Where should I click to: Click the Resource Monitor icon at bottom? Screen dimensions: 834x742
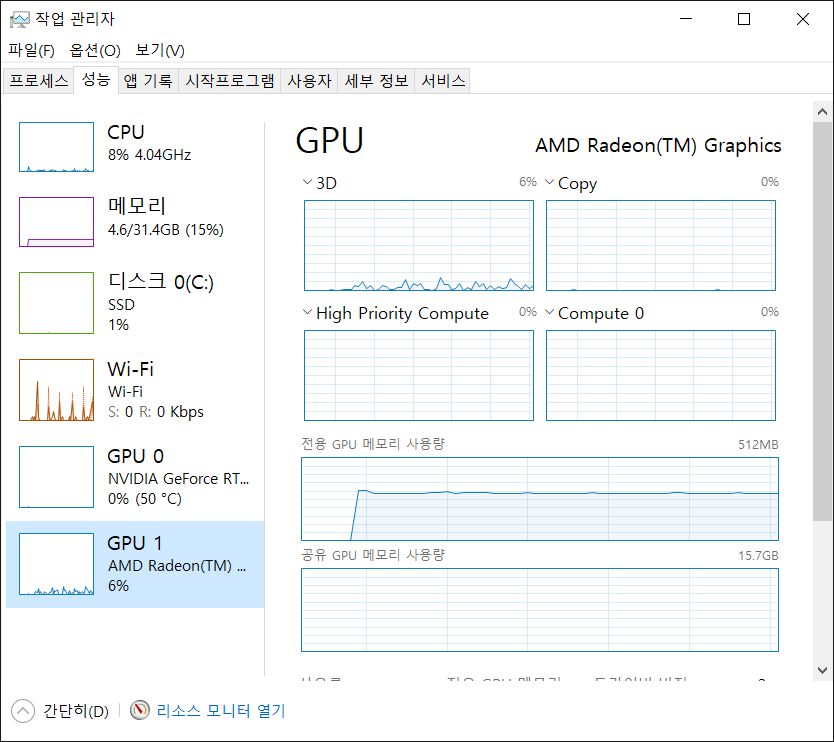pyautogui.click(x=140, y=711)
